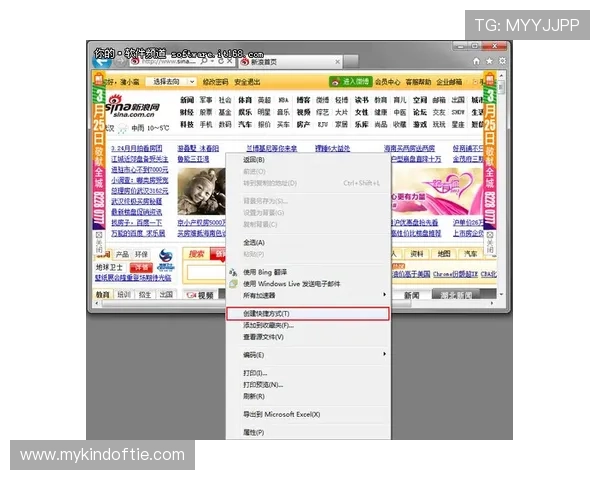Viewport: 600px width, 480px height.
Task: Open the 科技 channel link
Action: pyautogui.click(x=187, y=124)
